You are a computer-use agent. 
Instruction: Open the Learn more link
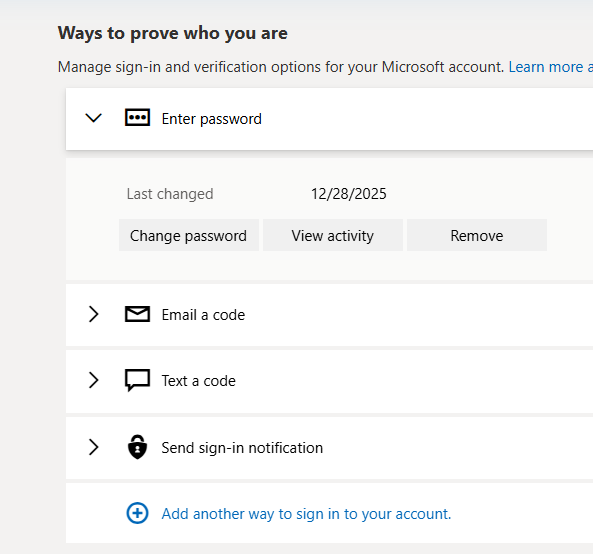551,67
